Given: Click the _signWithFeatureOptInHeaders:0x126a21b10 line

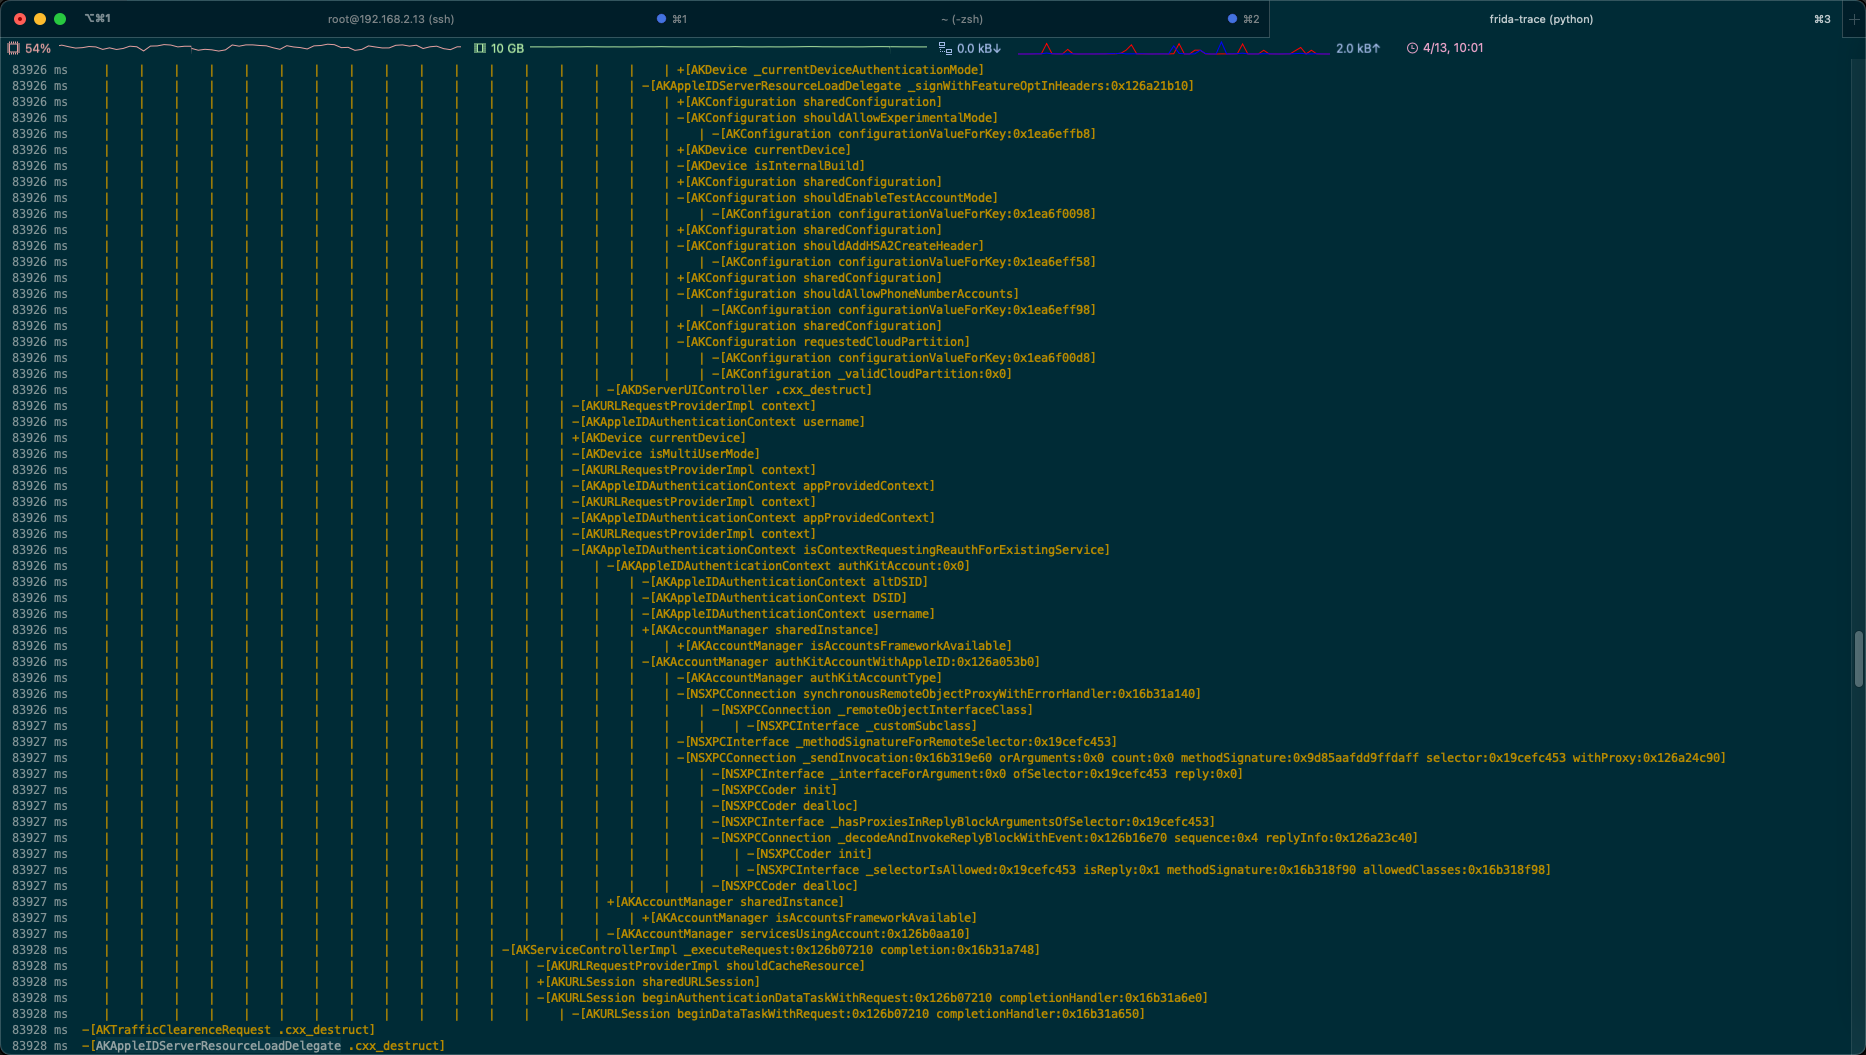Looking at the screenshot, I should pos(918,86).
